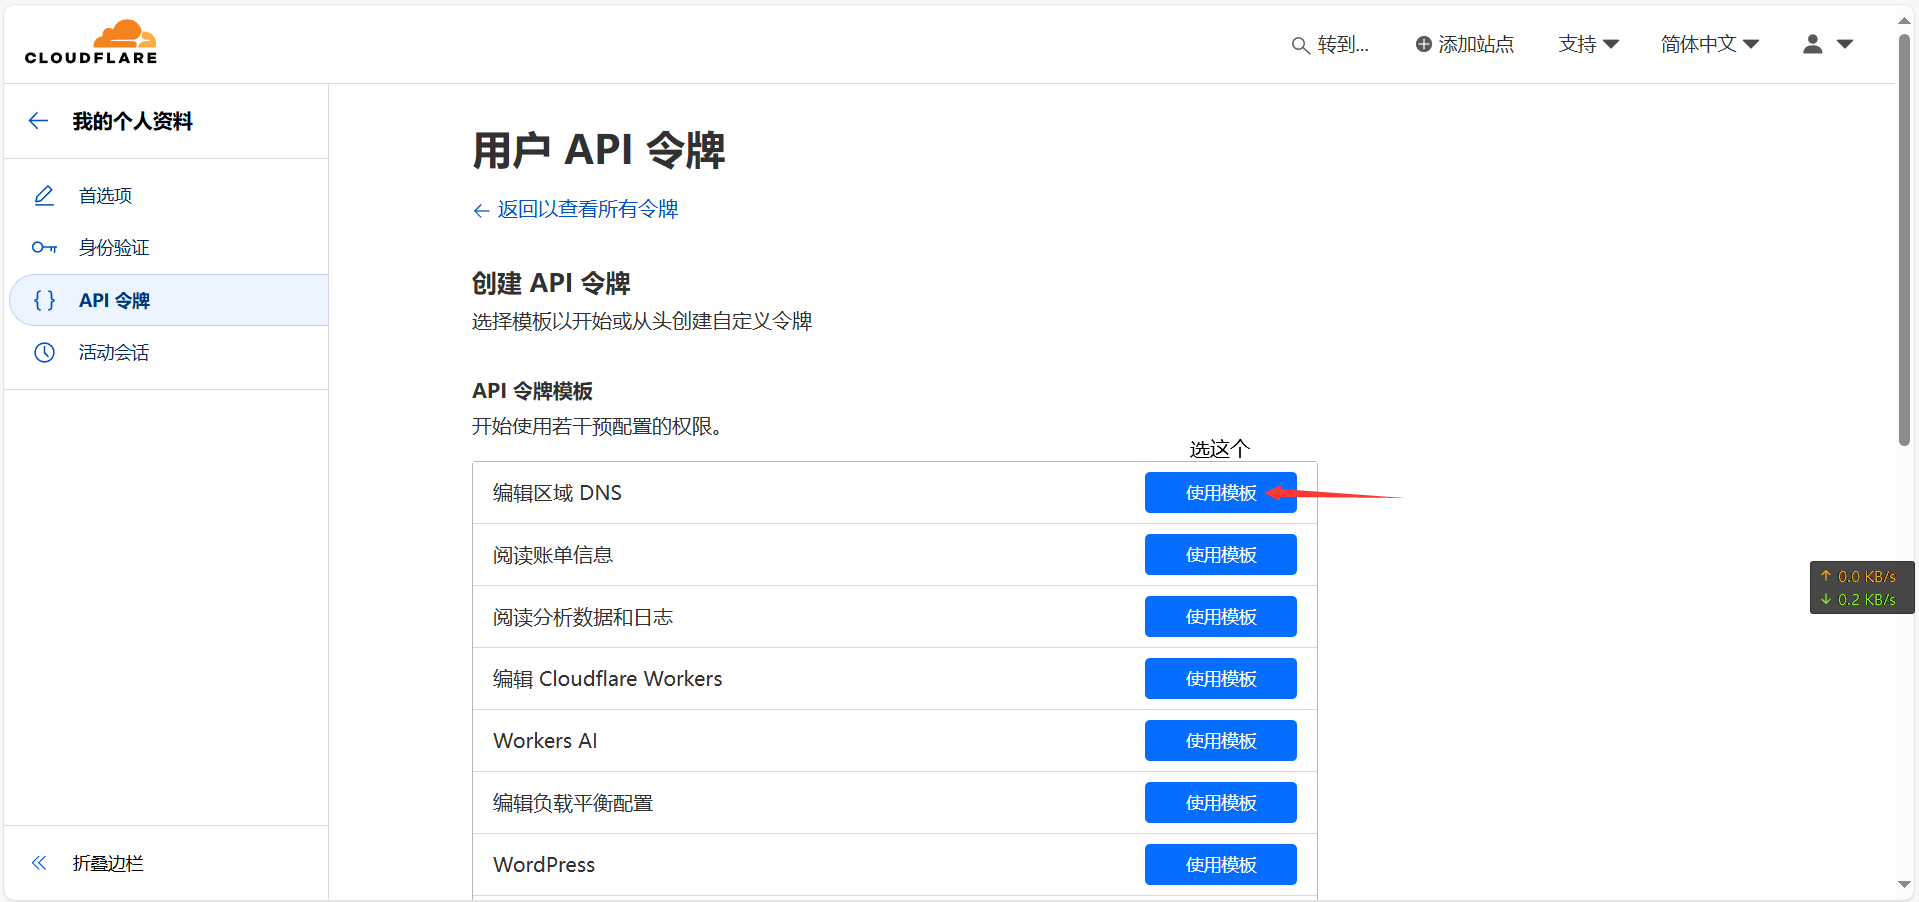Click the clock icon for 活动会话
1919x902 pixels.
(44, 352)
